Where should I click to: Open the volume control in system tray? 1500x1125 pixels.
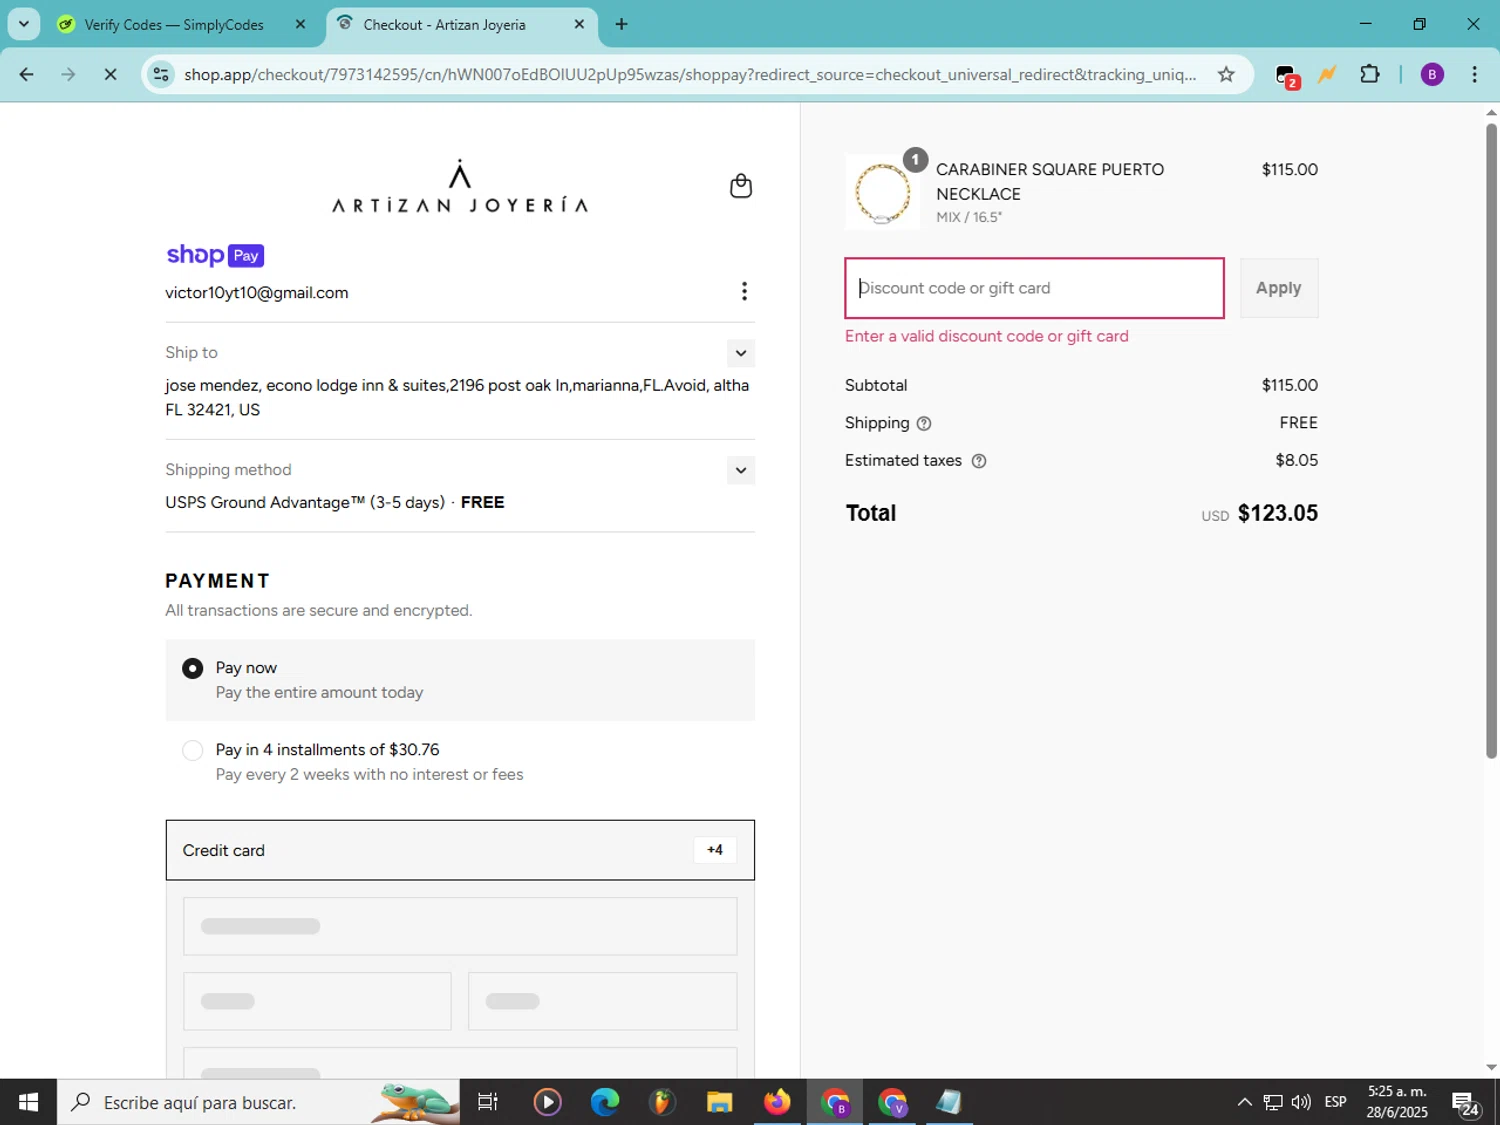(x=1301, y=1102)
